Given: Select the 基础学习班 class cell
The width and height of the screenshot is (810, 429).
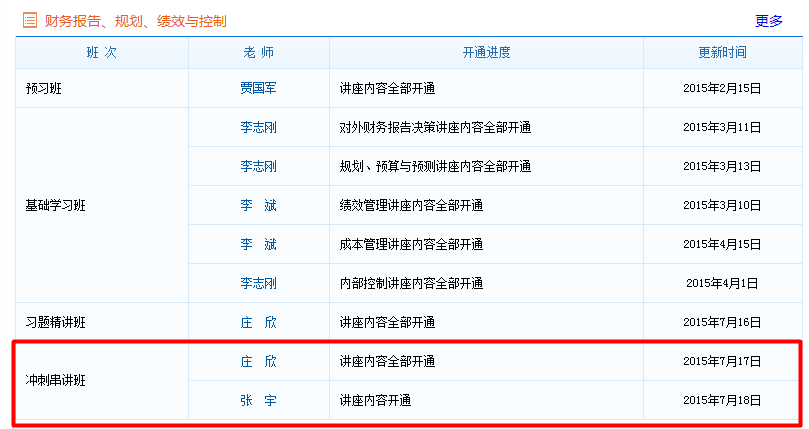Looking at the screenshot, I should click(x=102, y=205).
